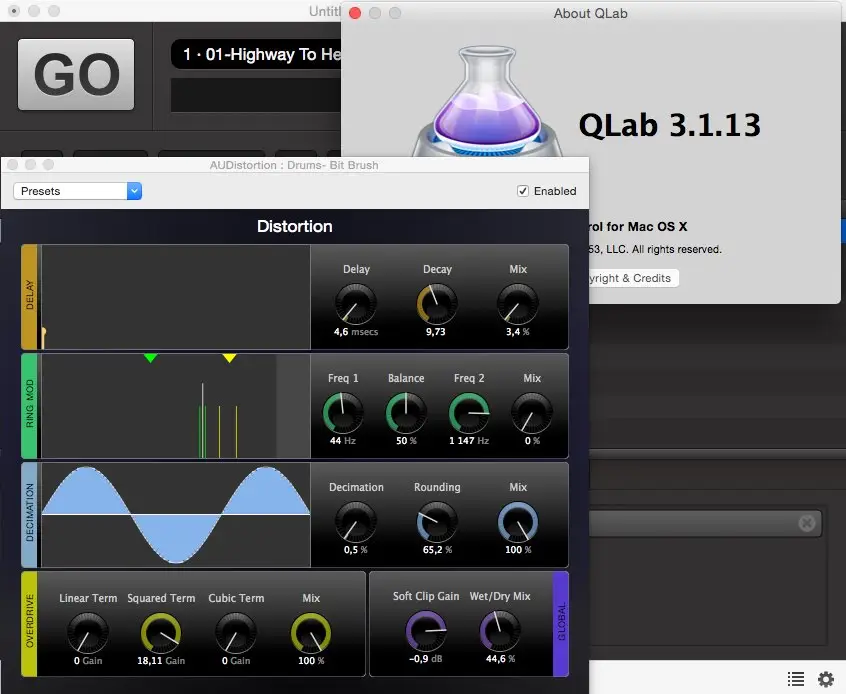Click the 'AUDistortion : Drums- Bit Brush' window title
The height and width of the screenshot is (694, 846).
pyautogui.click(x=294, y=165)
